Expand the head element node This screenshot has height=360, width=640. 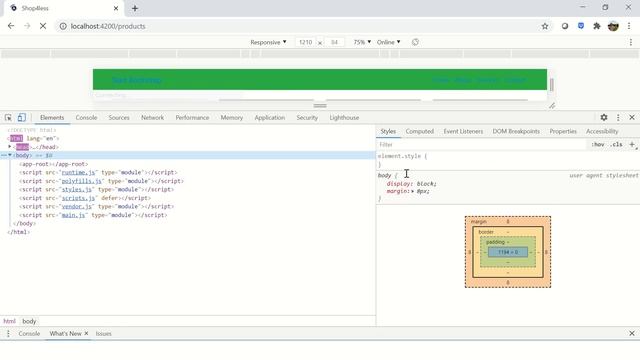pos(9,147)
